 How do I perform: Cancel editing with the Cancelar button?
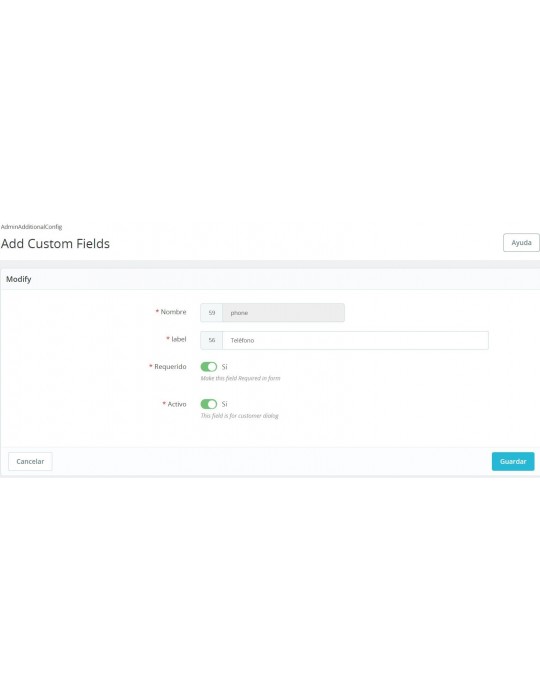point(30,461)
